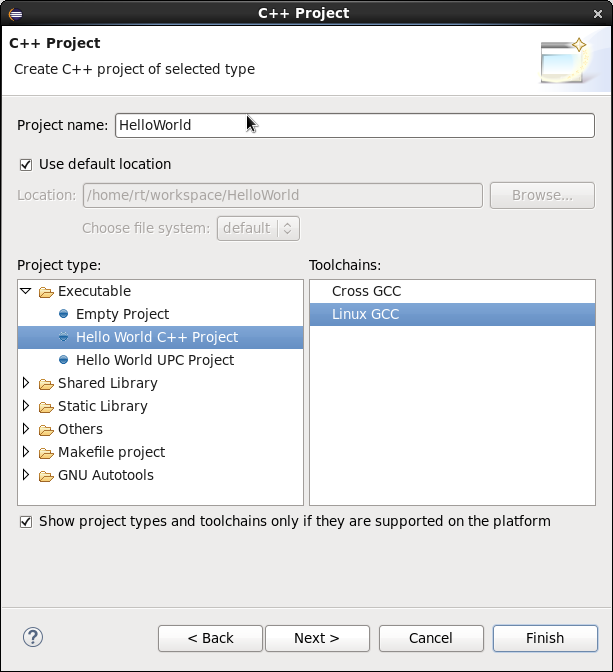613x672 pixels.
Task: Expand the Others tree node
Action: click(x=26, y=429)
